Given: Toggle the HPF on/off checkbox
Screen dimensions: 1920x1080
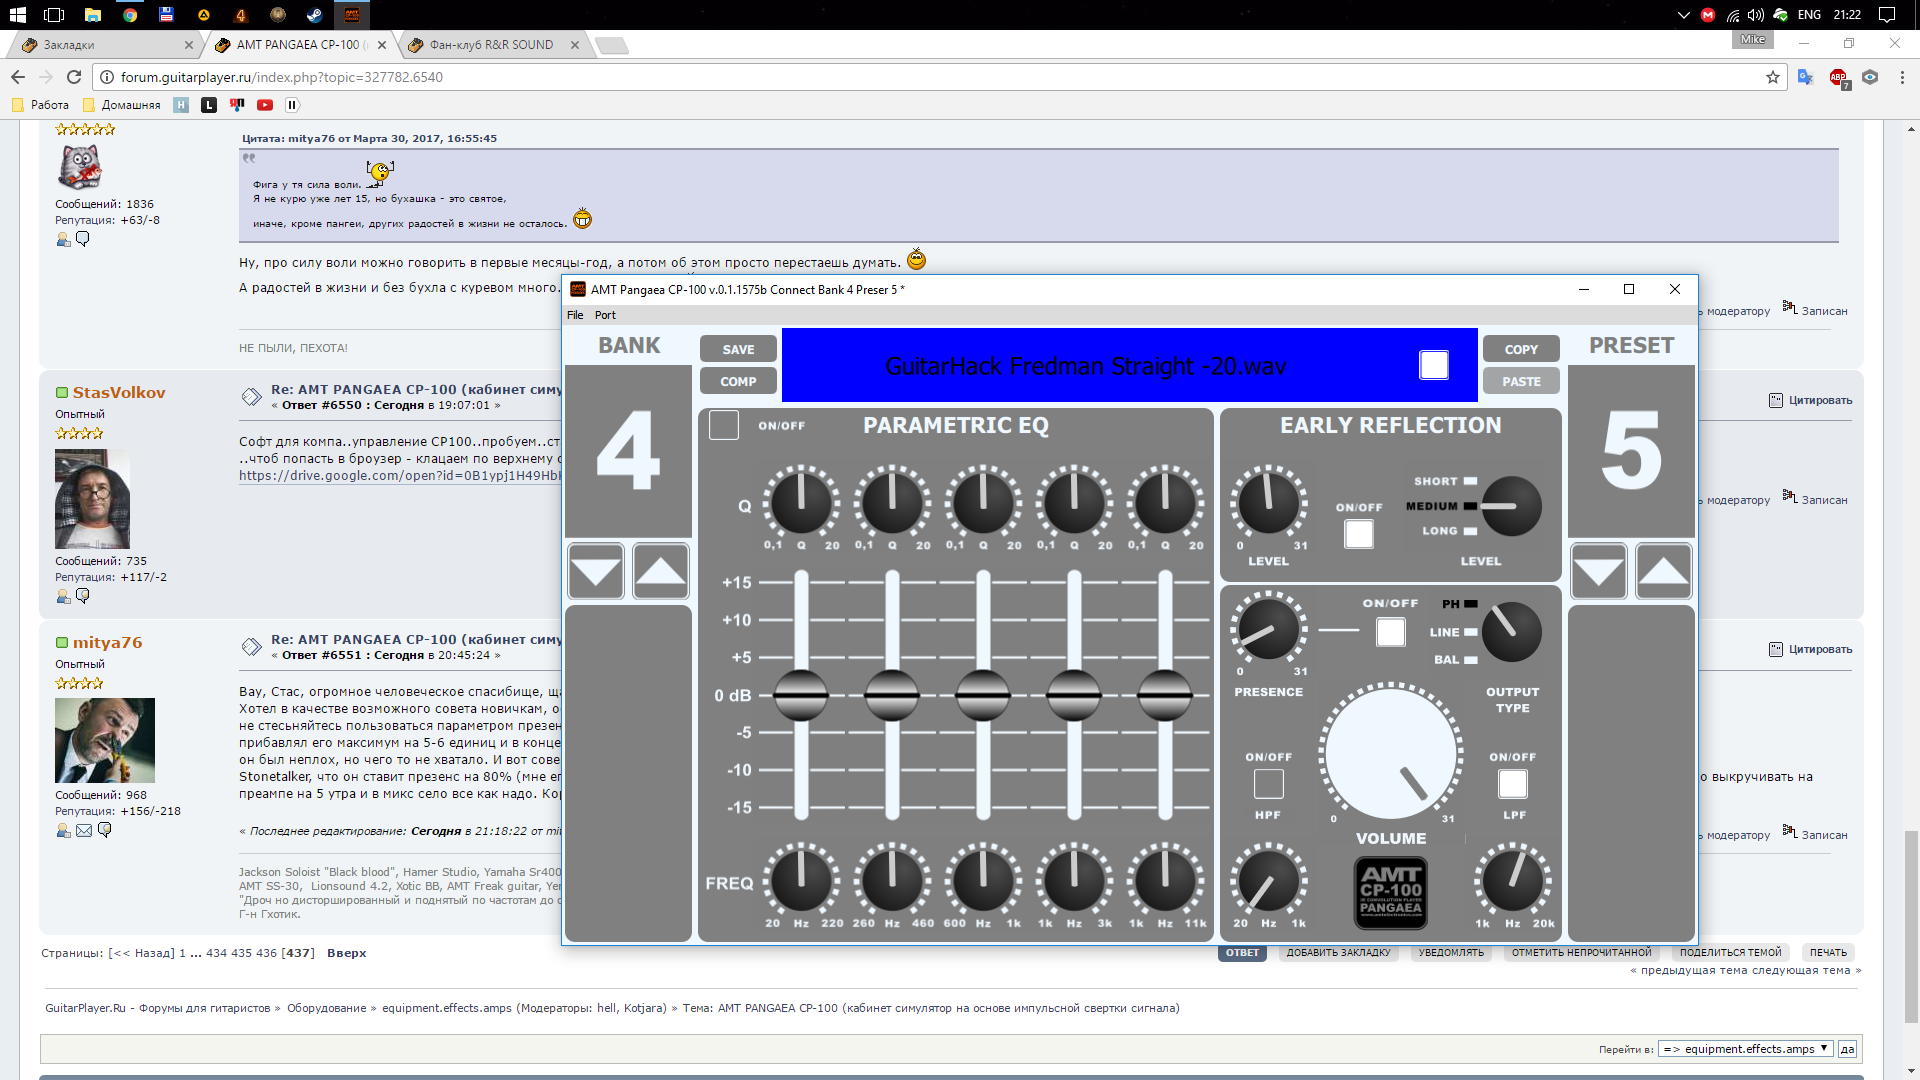Looking at the screenshot, I should (x=1268, y=784).
